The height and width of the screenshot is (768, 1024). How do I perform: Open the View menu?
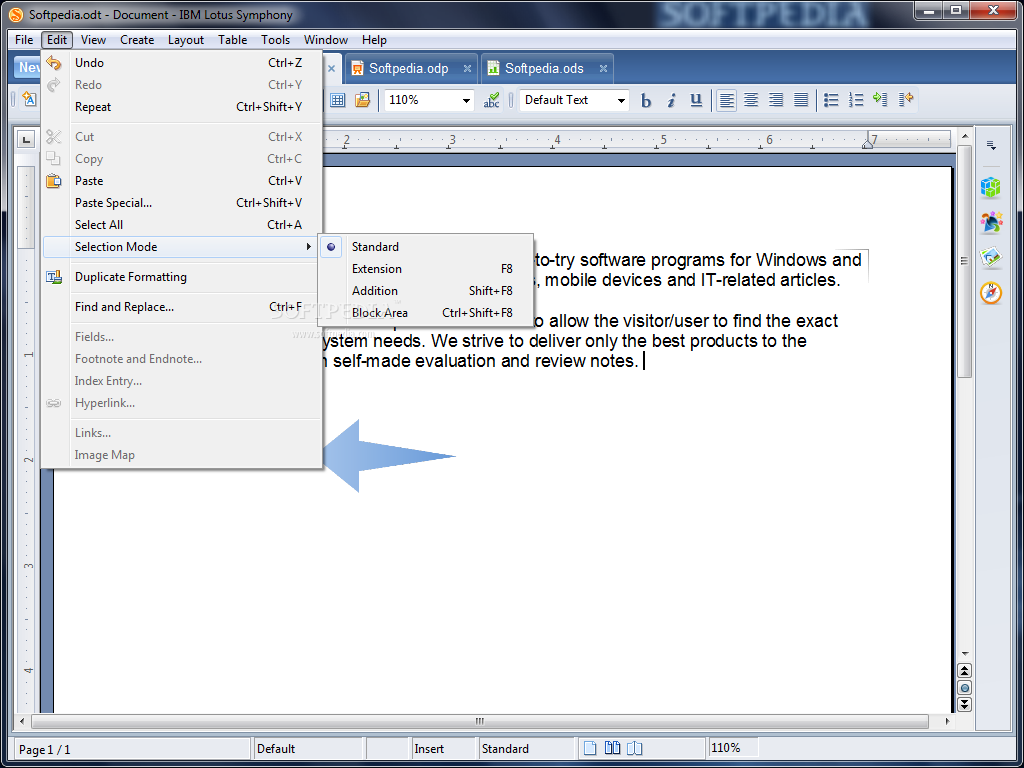93,40
